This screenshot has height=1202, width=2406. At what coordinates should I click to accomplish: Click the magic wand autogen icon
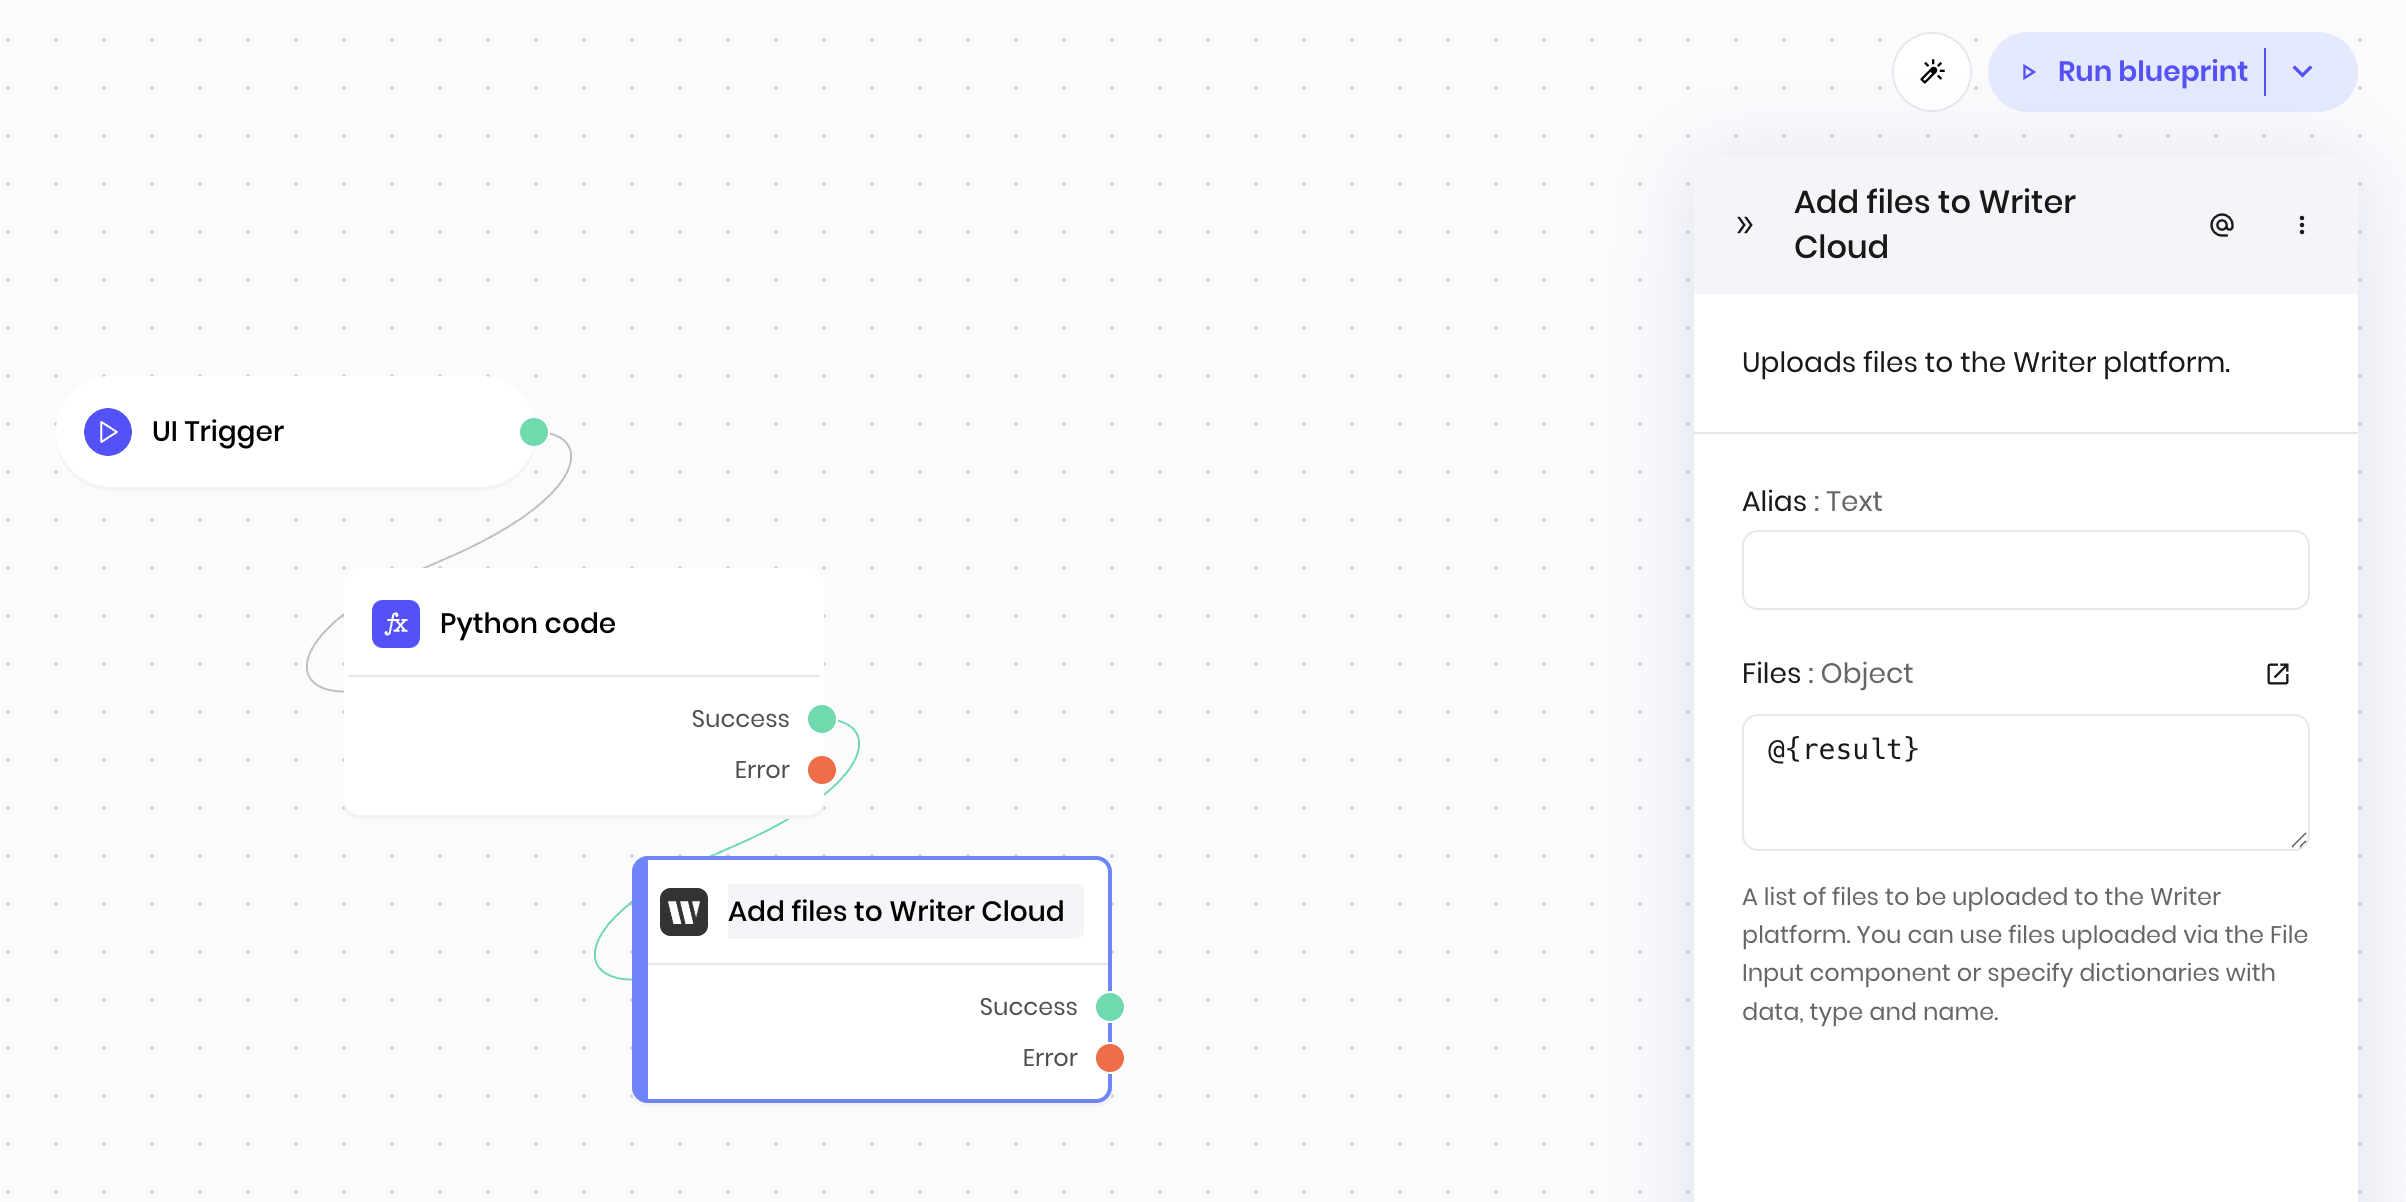(1932, 72)
